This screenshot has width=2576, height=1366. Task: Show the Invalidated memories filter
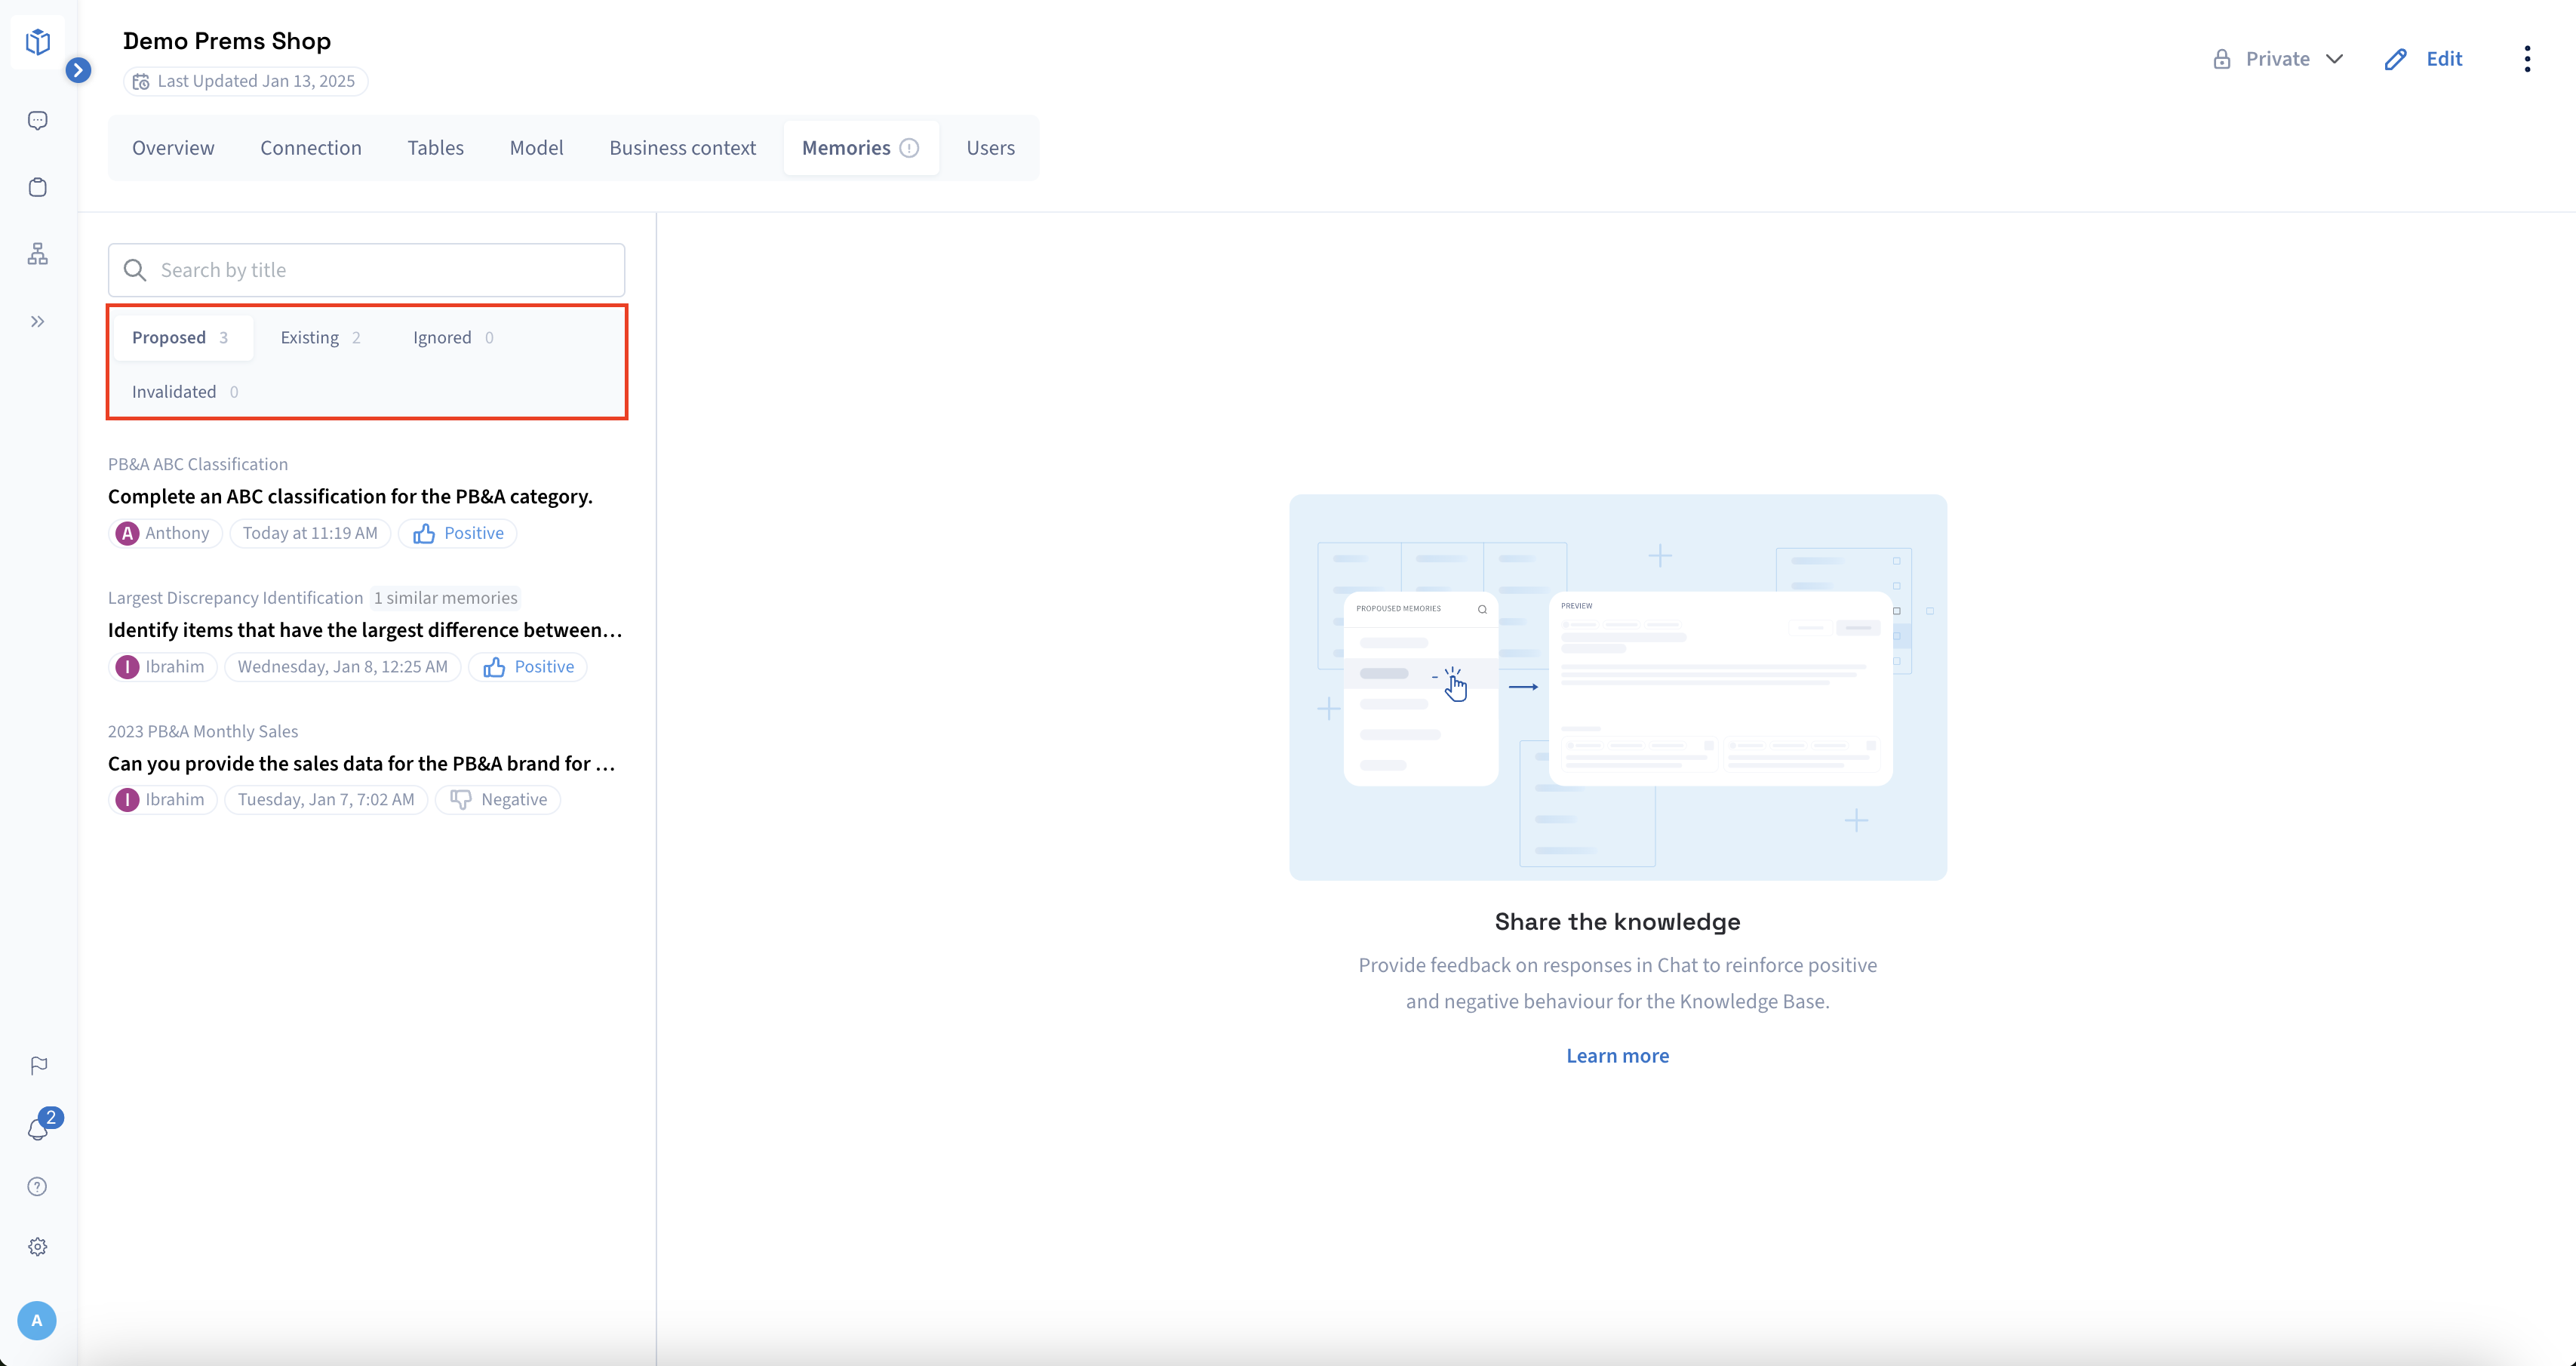(x=185, y=392)
